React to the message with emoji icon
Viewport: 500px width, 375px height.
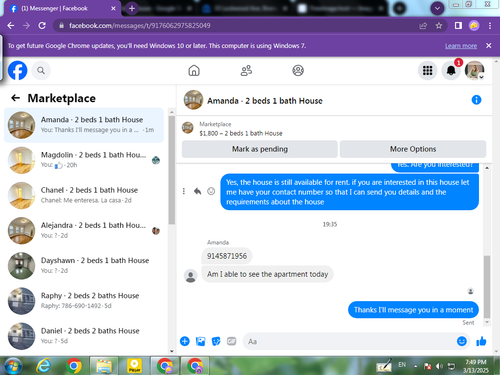pos(211,191)
